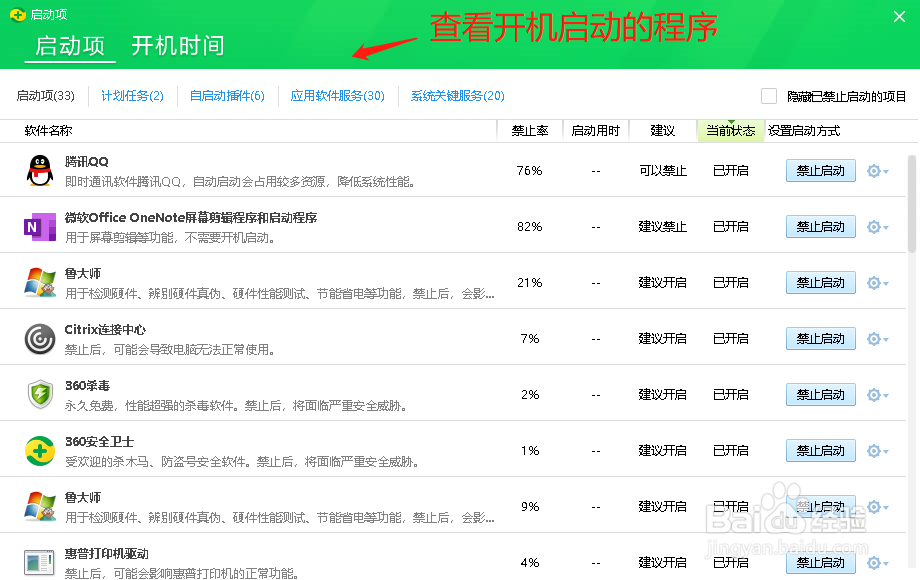Disable startup for 腾讯QQ
Viewport: 920px width, 580px height.
click(820, 171)
